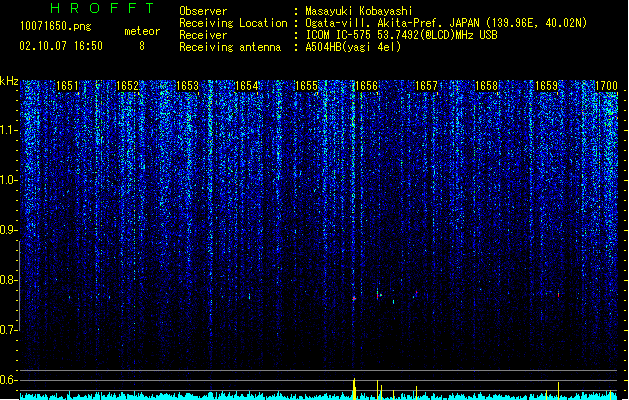Click the 'Receiving antenna' label
This screenshot has height=400, width=629.
click(230, 47)
